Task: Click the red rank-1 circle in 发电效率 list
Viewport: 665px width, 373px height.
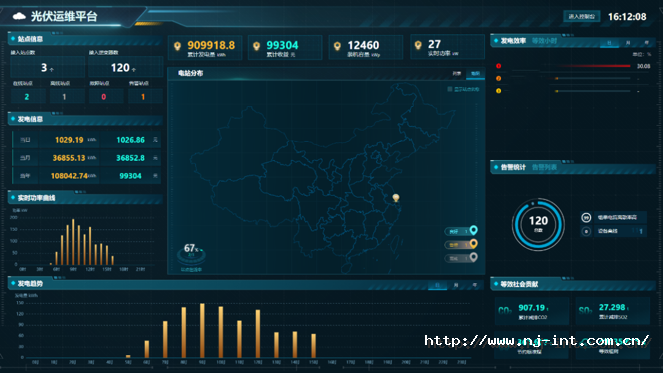Action: [x=498, y=66]
